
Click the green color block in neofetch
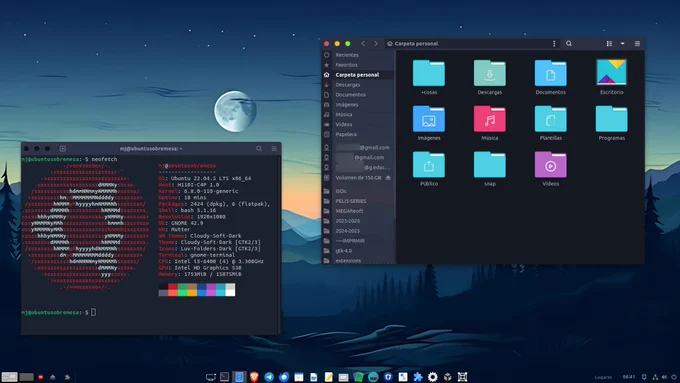[182, 290]
